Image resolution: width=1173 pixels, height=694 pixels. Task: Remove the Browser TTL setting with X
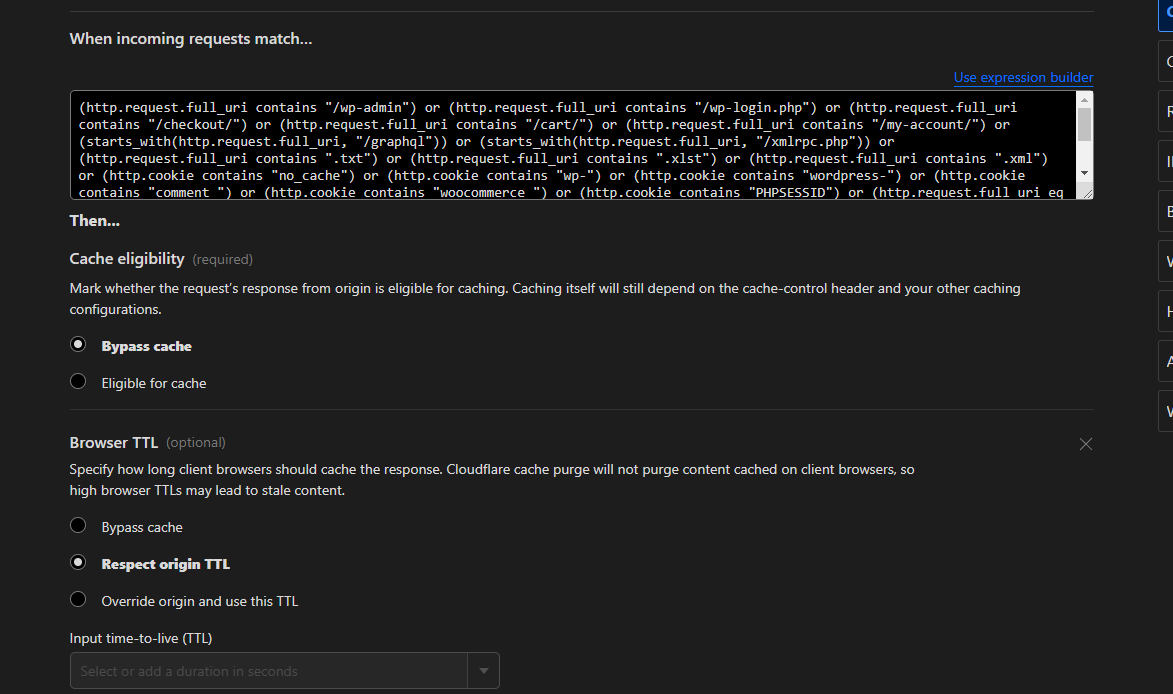(1086, 444)
